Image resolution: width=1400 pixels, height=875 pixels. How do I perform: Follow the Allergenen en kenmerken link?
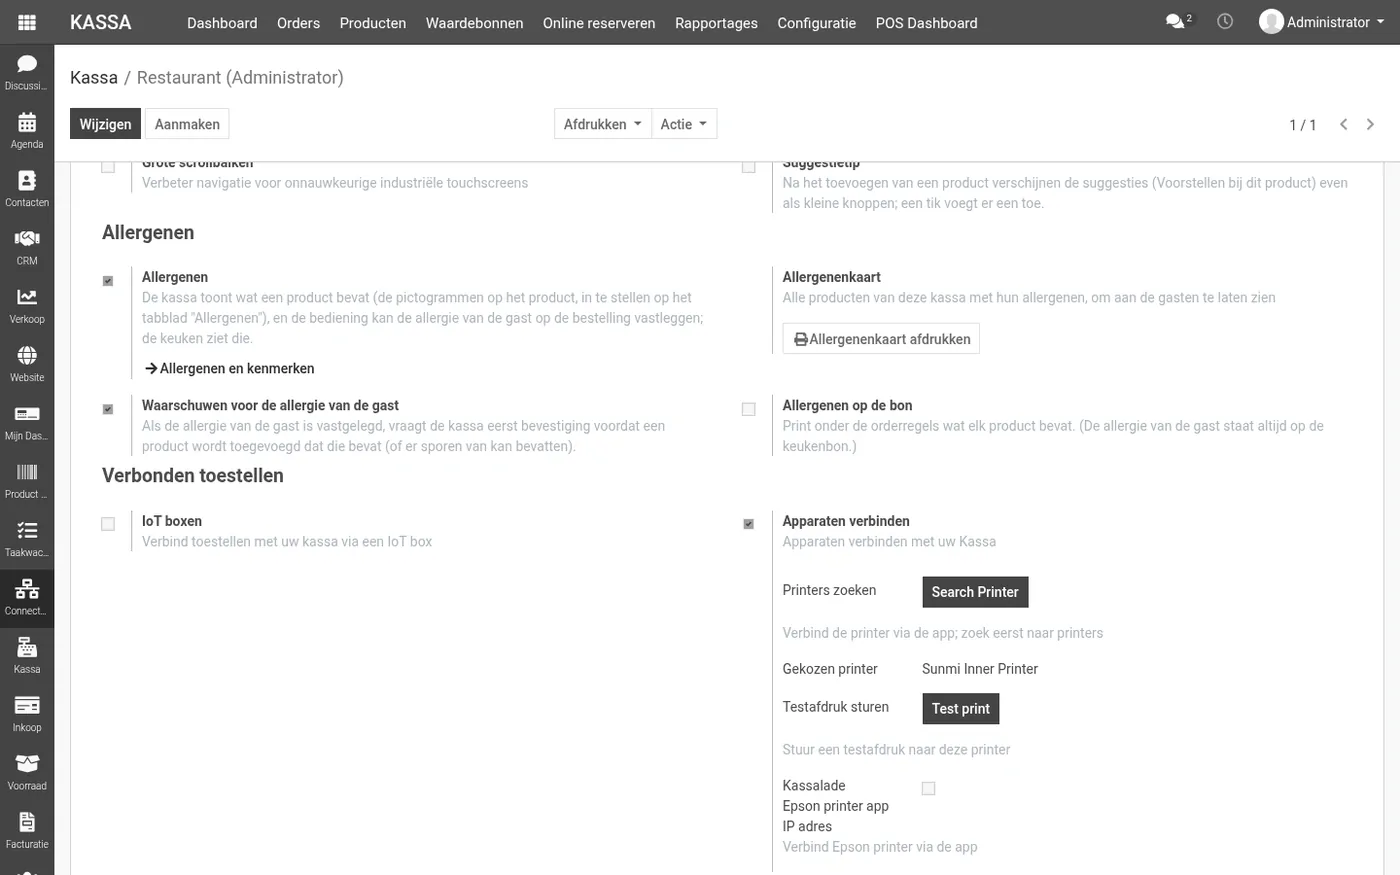[229, 368]
